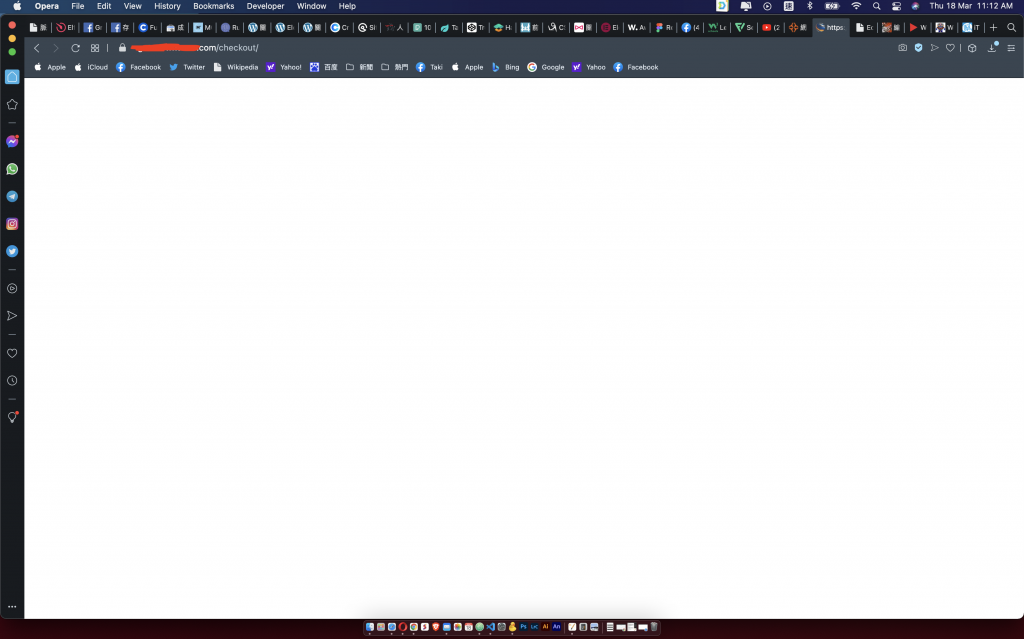Screen dimensions: 1024x639
Task: Switch to the last tab labeled iT
Action: pos(970,27)
